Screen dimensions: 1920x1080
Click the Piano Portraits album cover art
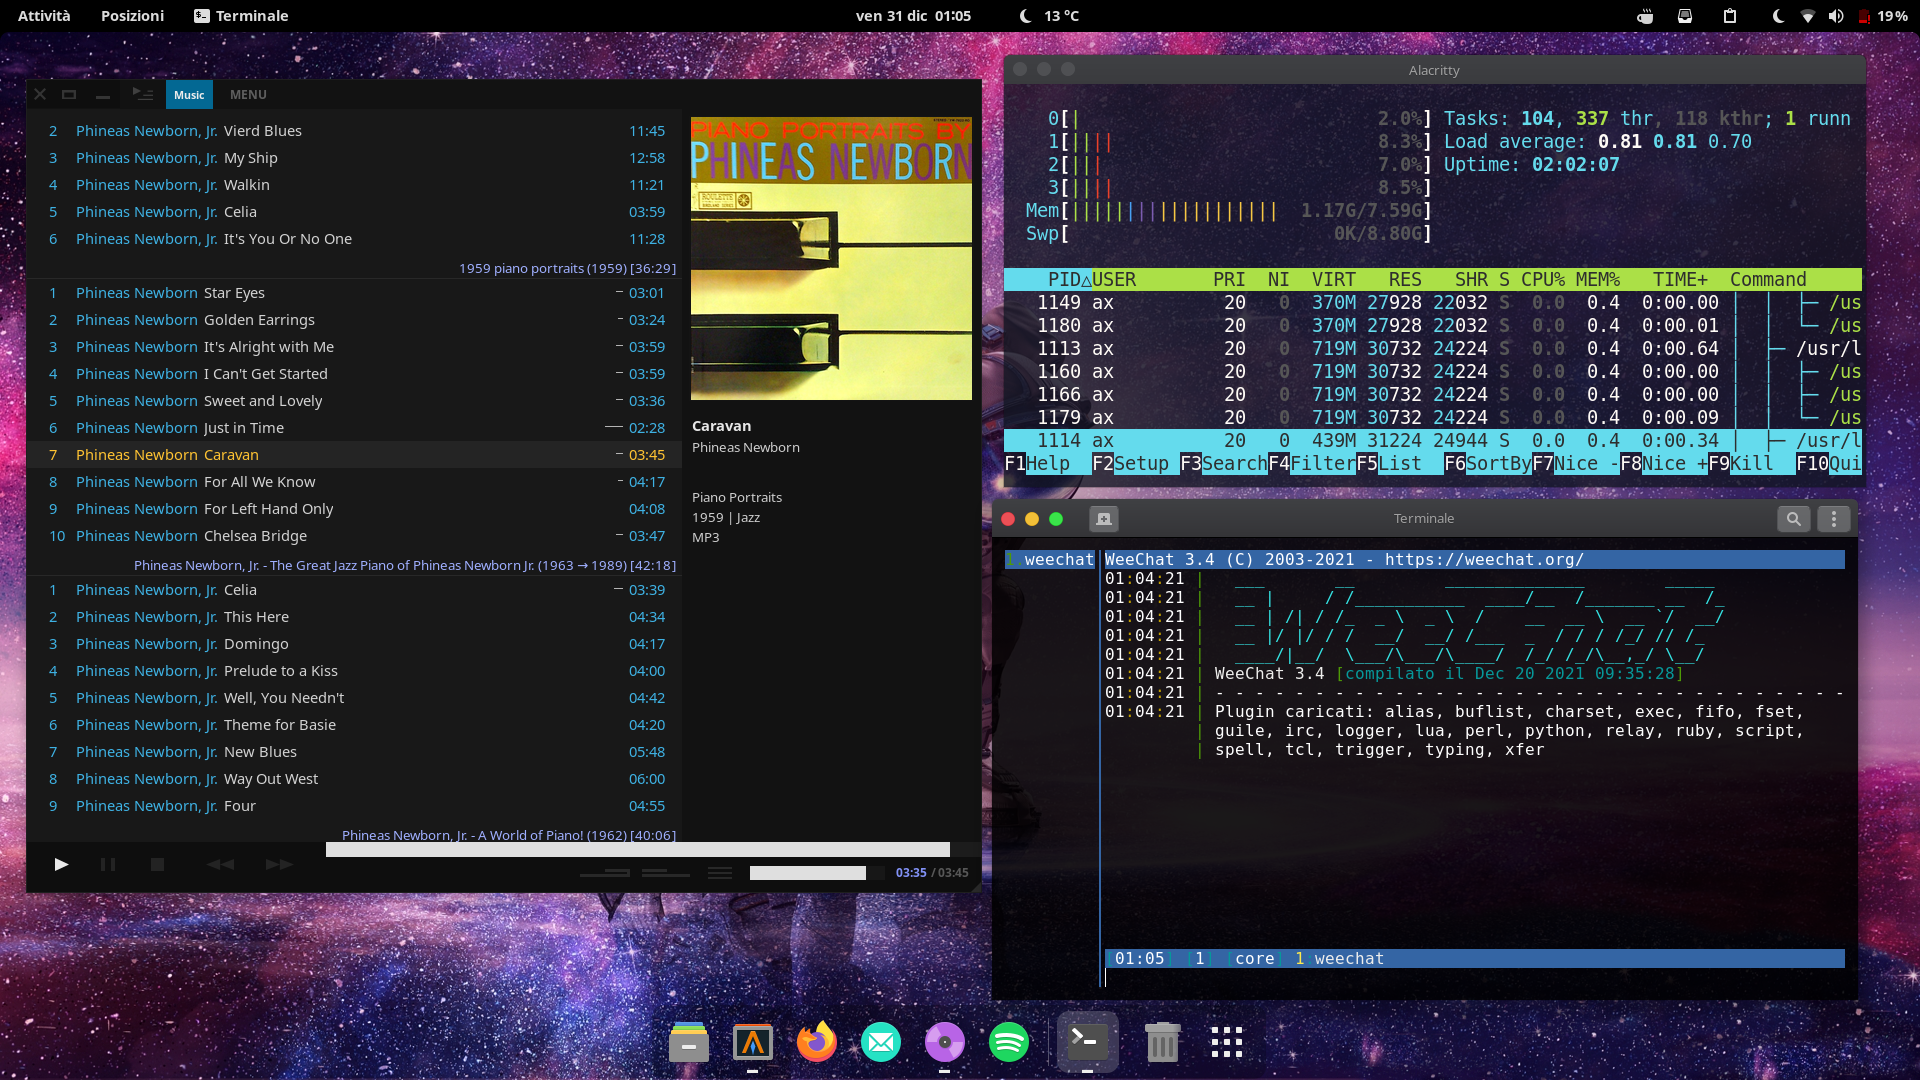click(x=831, y=259)
